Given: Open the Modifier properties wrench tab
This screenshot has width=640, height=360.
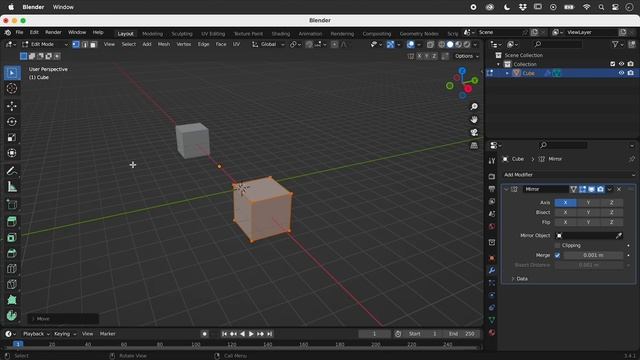Looking at the screenshot, I should coord(492,271).
